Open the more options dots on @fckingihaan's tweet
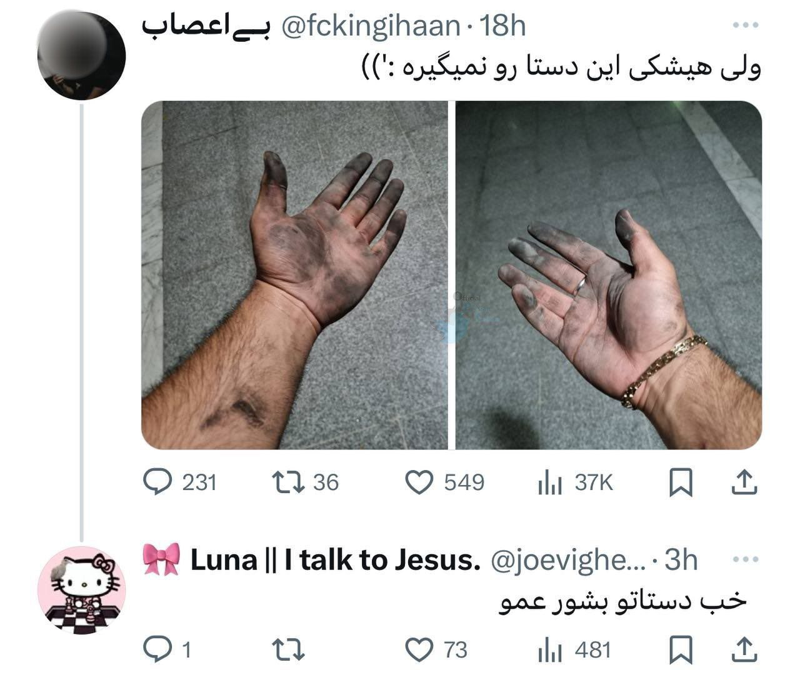Image resolution: width=800 pixels, height=680 pixels. 745,24
